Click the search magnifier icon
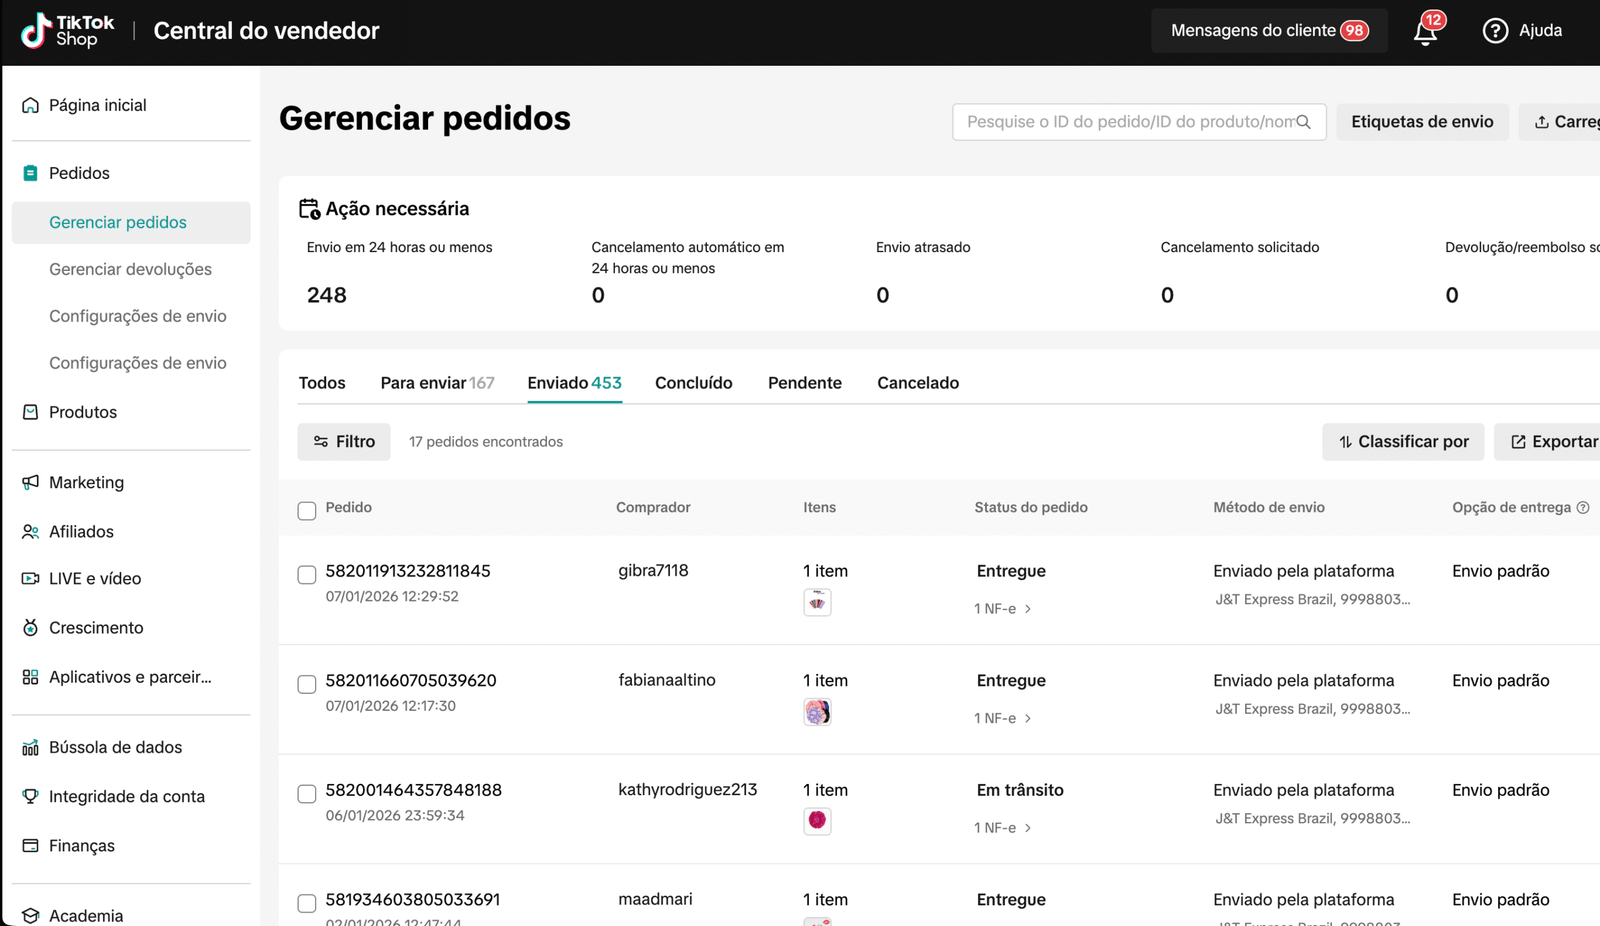Screen dimensions: 1600x926 [x=1304, y=122]
